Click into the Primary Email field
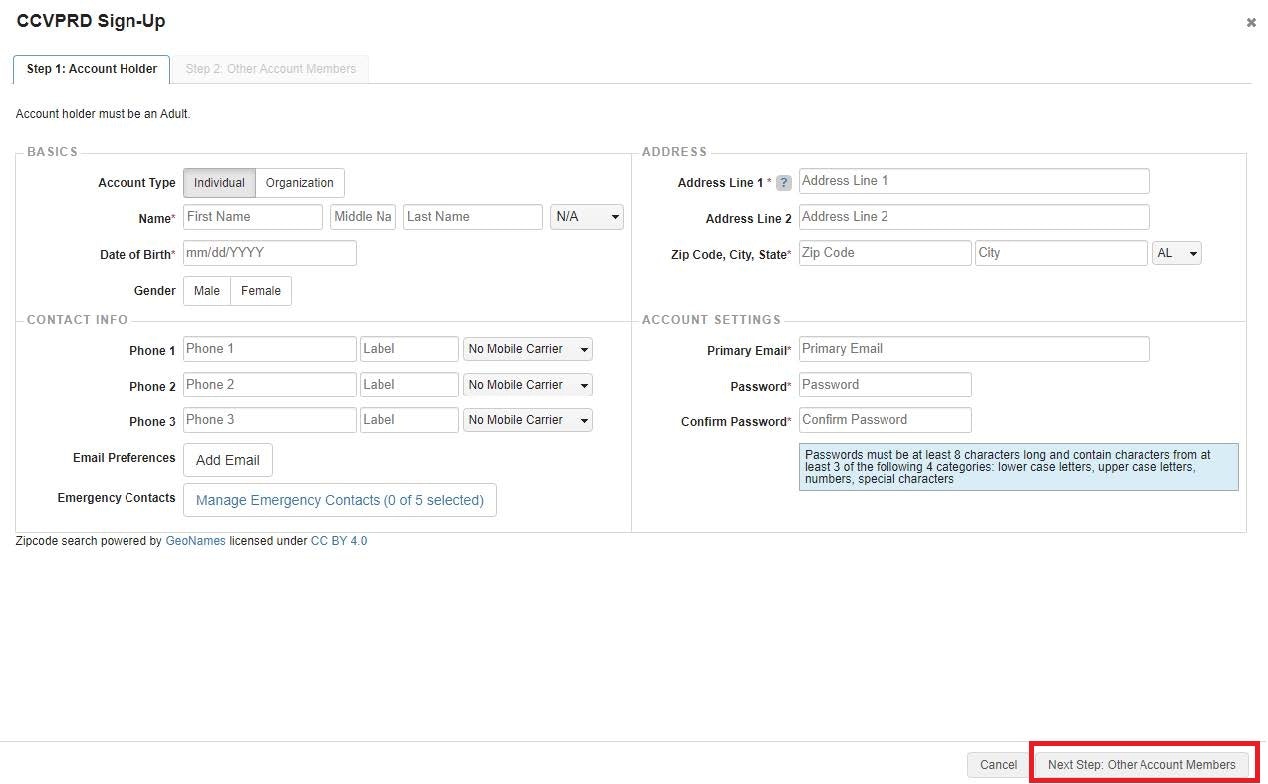Image resolution: width=1268 pixels, height=784 pixels. 974,349
